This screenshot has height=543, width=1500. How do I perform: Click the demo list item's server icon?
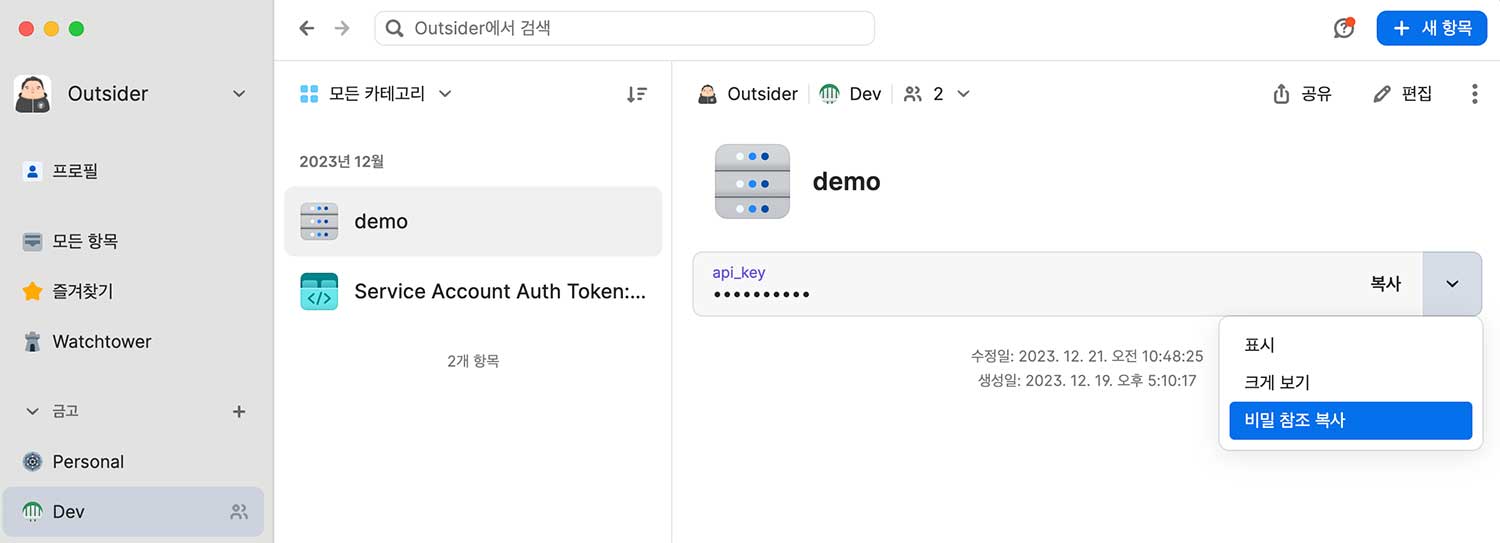click(319, 221)
